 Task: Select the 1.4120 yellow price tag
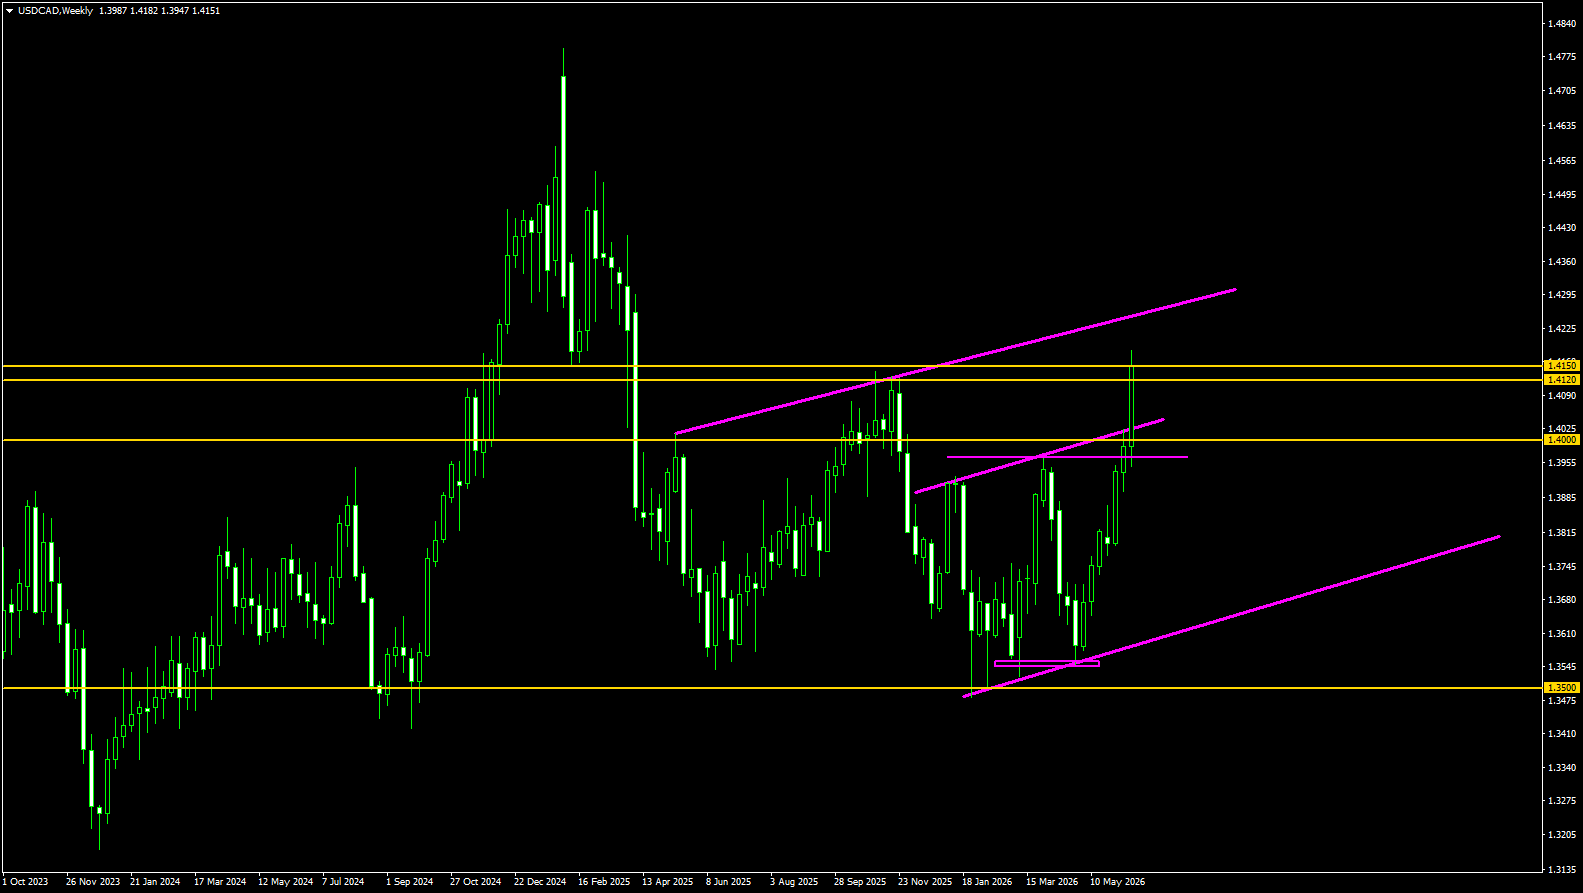coord(1562,380)
